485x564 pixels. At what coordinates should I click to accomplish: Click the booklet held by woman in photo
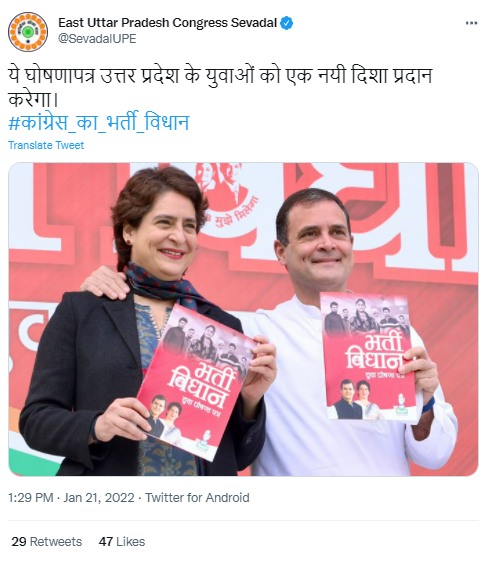196,382
